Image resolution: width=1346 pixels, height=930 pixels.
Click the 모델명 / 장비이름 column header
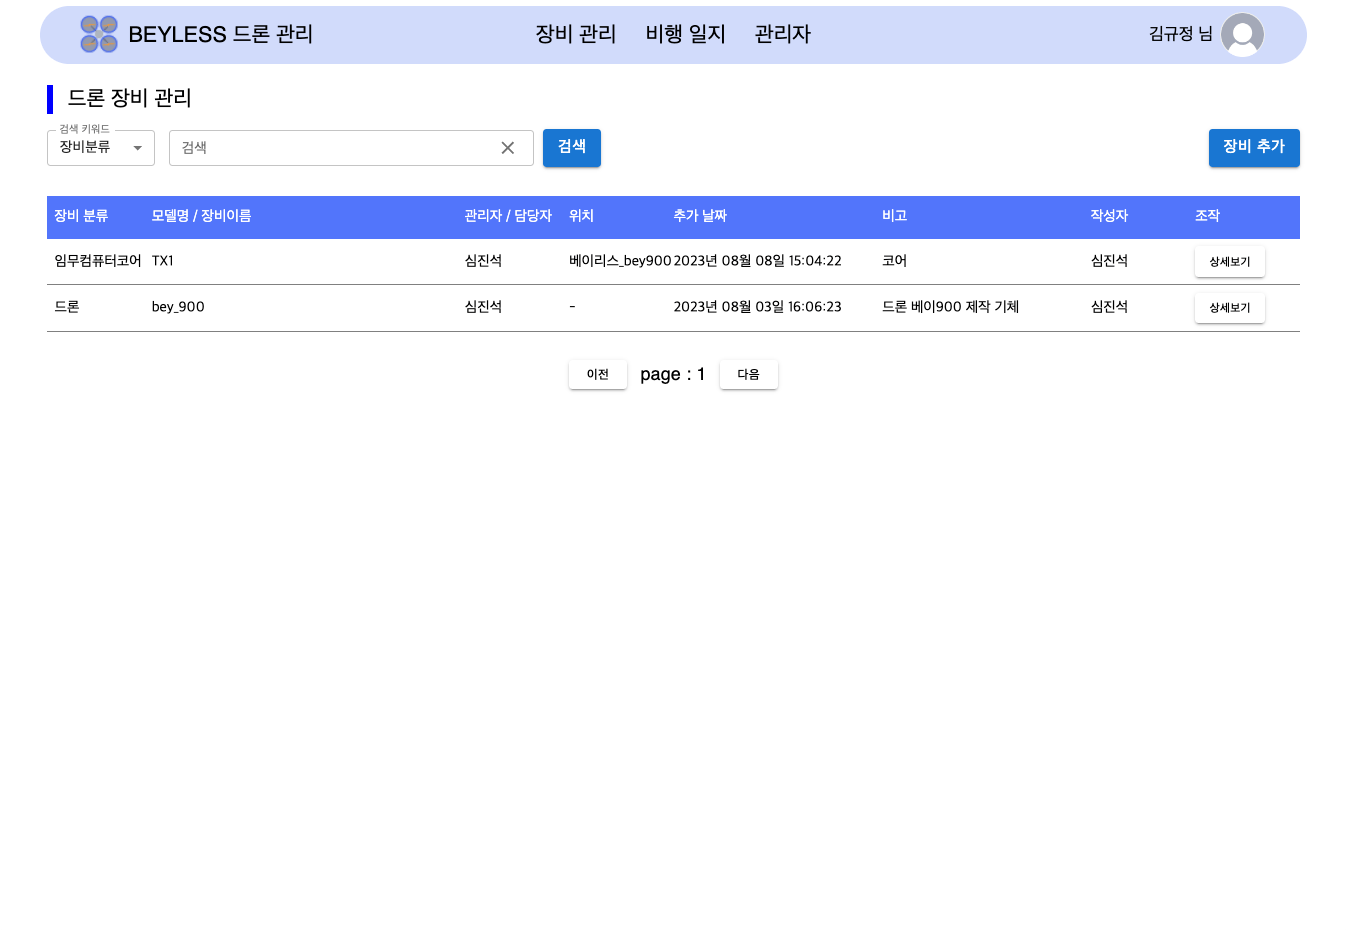click(201, 216)
